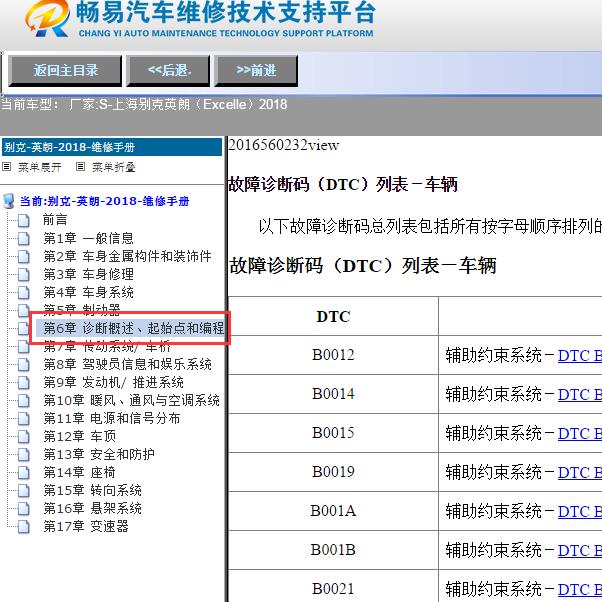The image size is (602, 602).
Task: Click the page icon beside 前言
Action: [x=24, y=220]
